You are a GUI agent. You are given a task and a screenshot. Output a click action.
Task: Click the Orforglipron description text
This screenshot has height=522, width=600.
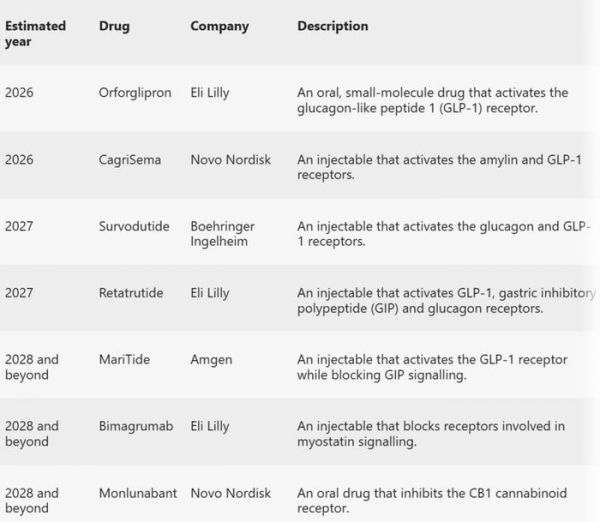433,101
